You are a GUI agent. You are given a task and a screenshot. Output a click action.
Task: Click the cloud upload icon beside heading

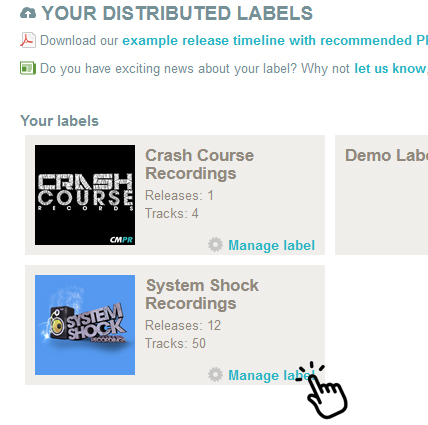28,13
